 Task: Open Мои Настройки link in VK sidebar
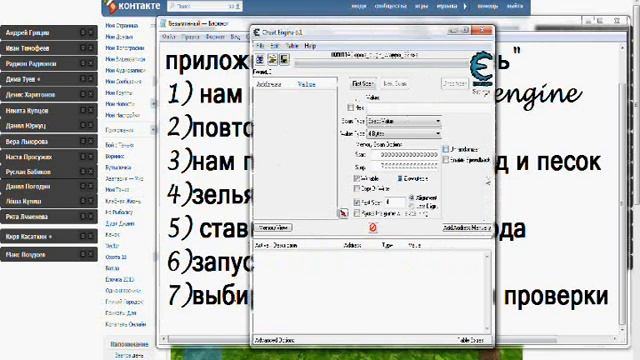coord(122,115)
